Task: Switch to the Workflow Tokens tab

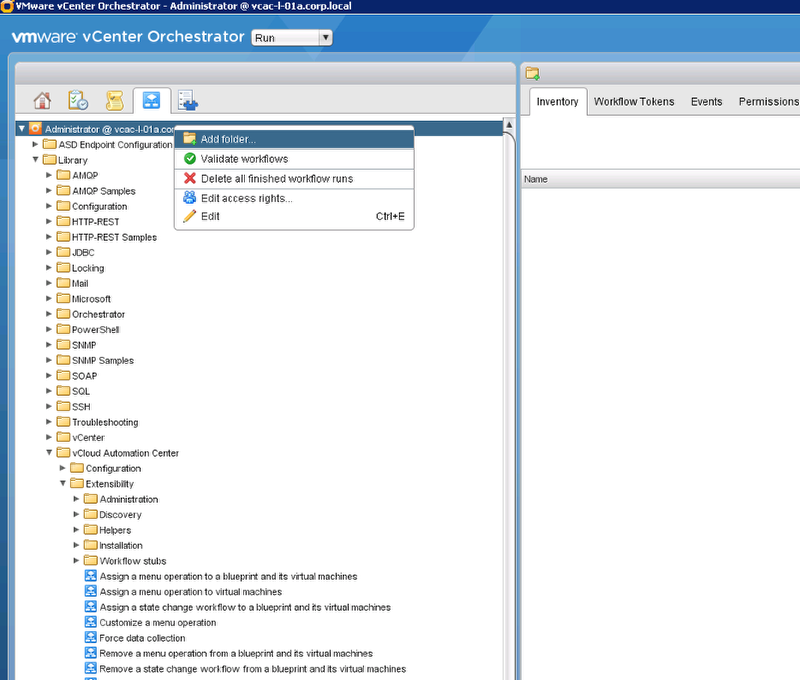Action: 633,102
